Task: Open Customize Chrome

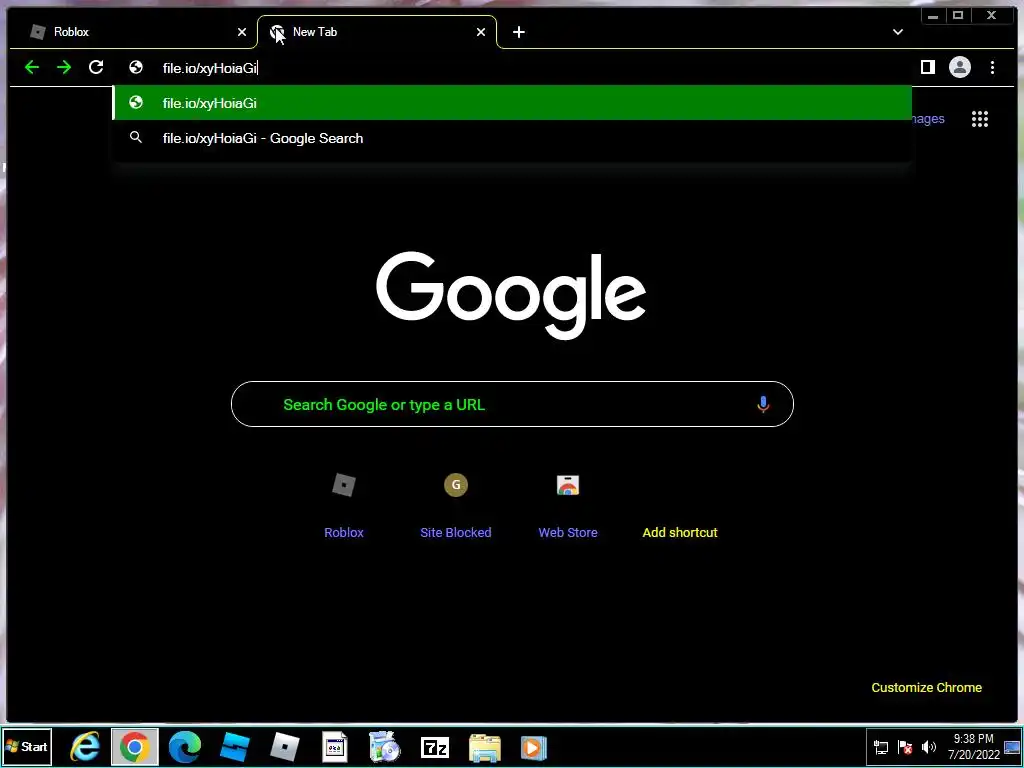Action: (x=926, y=687)
